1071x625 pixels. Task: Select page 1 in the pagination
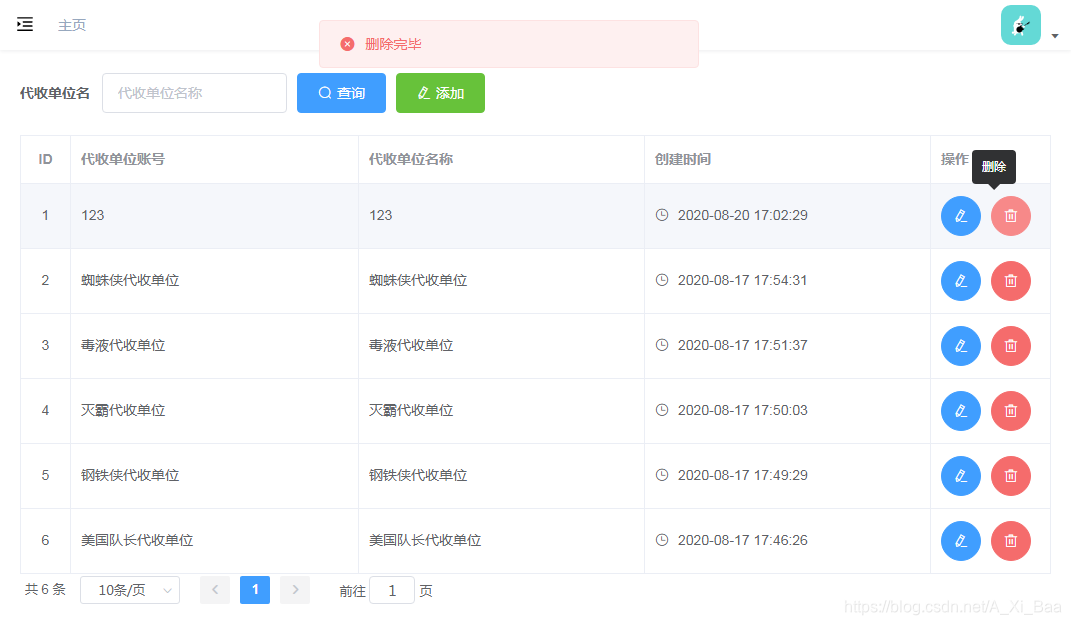[254, 590]
